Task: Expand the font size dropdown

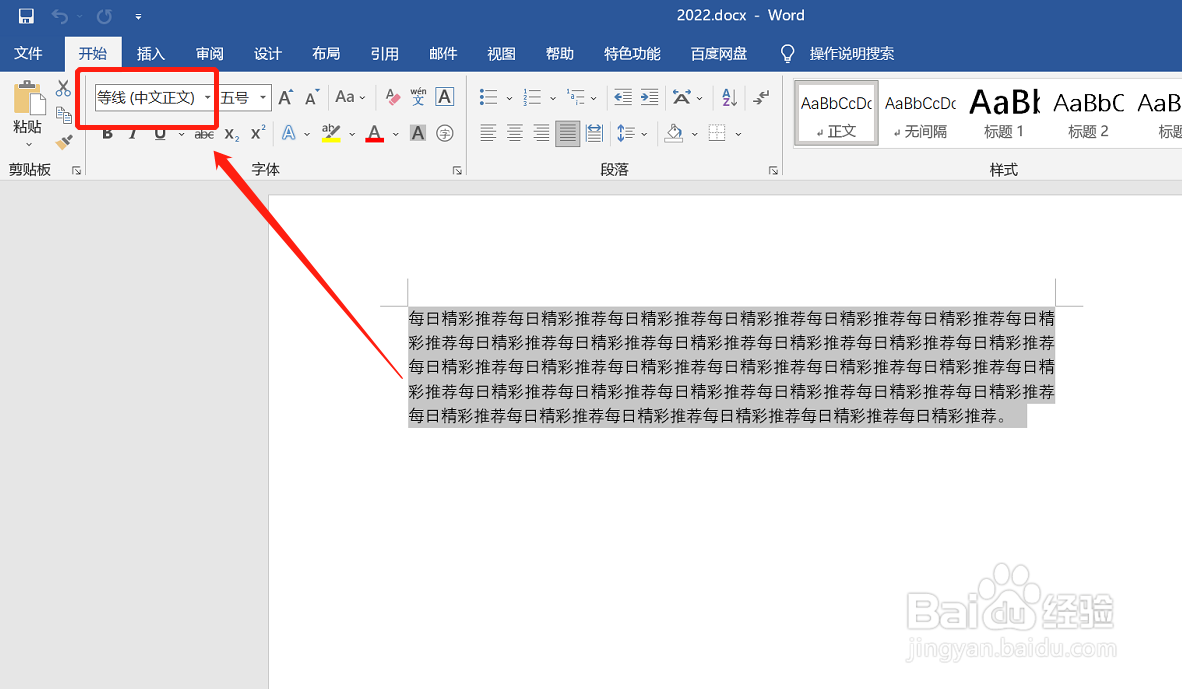Action: coord(263,97)
